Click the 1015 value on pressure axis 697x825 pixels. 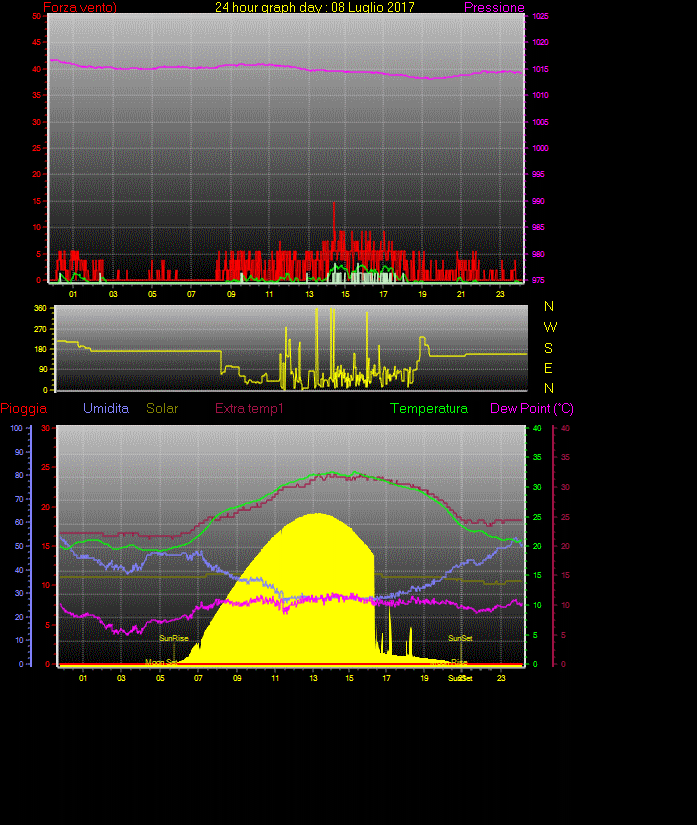tap(540, 69)
